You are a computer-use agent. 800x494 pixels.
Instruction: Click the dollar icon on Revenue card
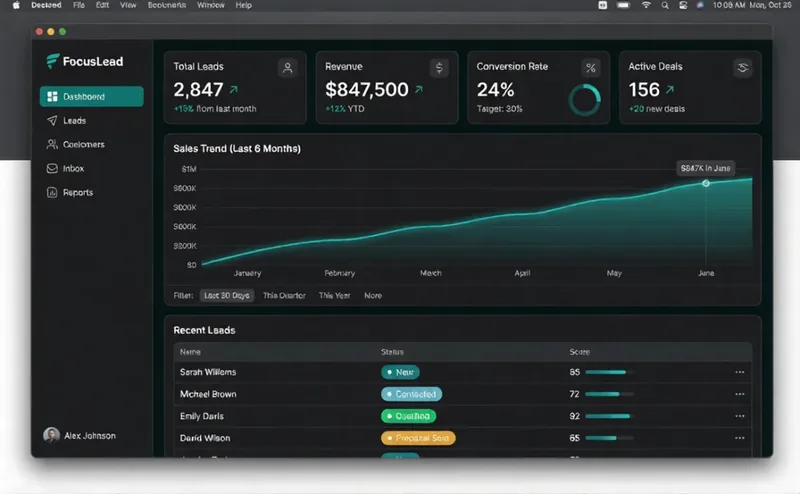pyautogui.click(x=439, y=68)
